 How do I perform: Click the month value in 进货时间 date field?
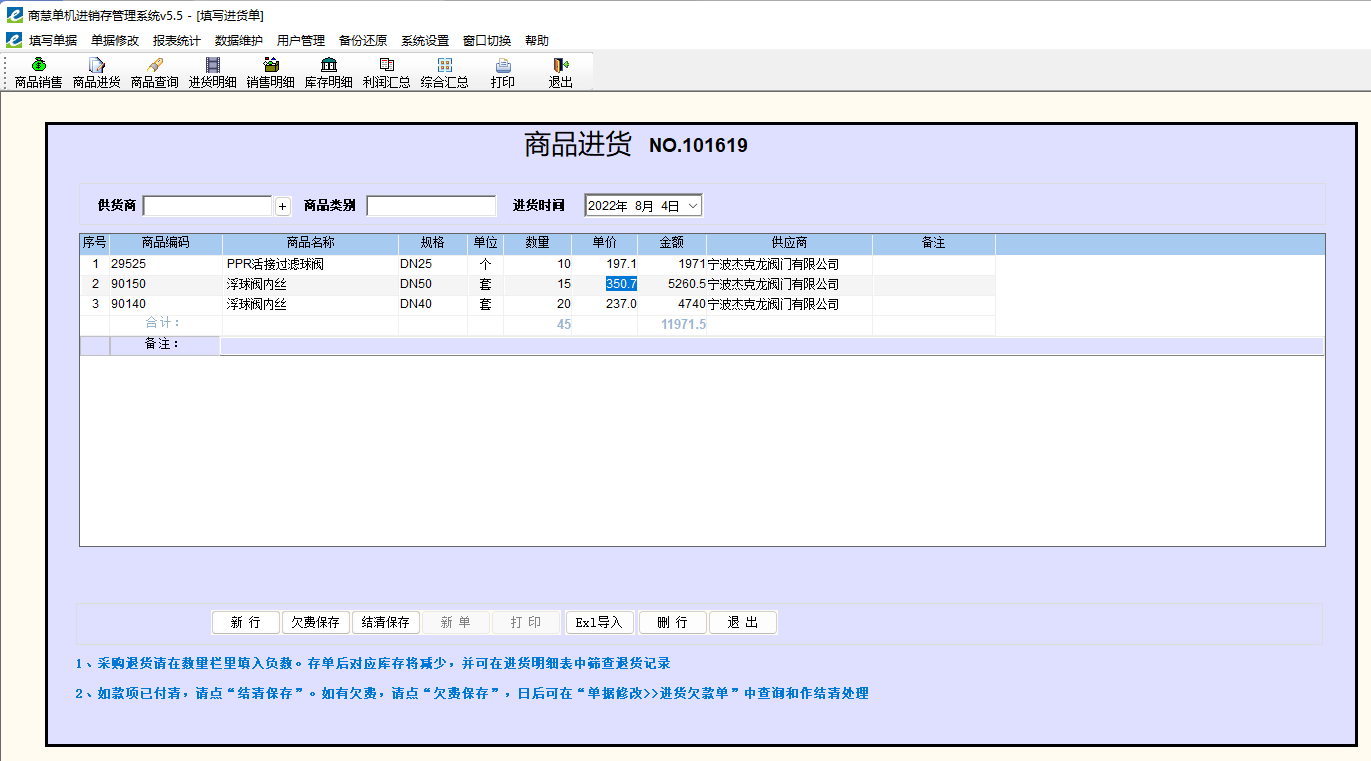(x=643, y=206)
